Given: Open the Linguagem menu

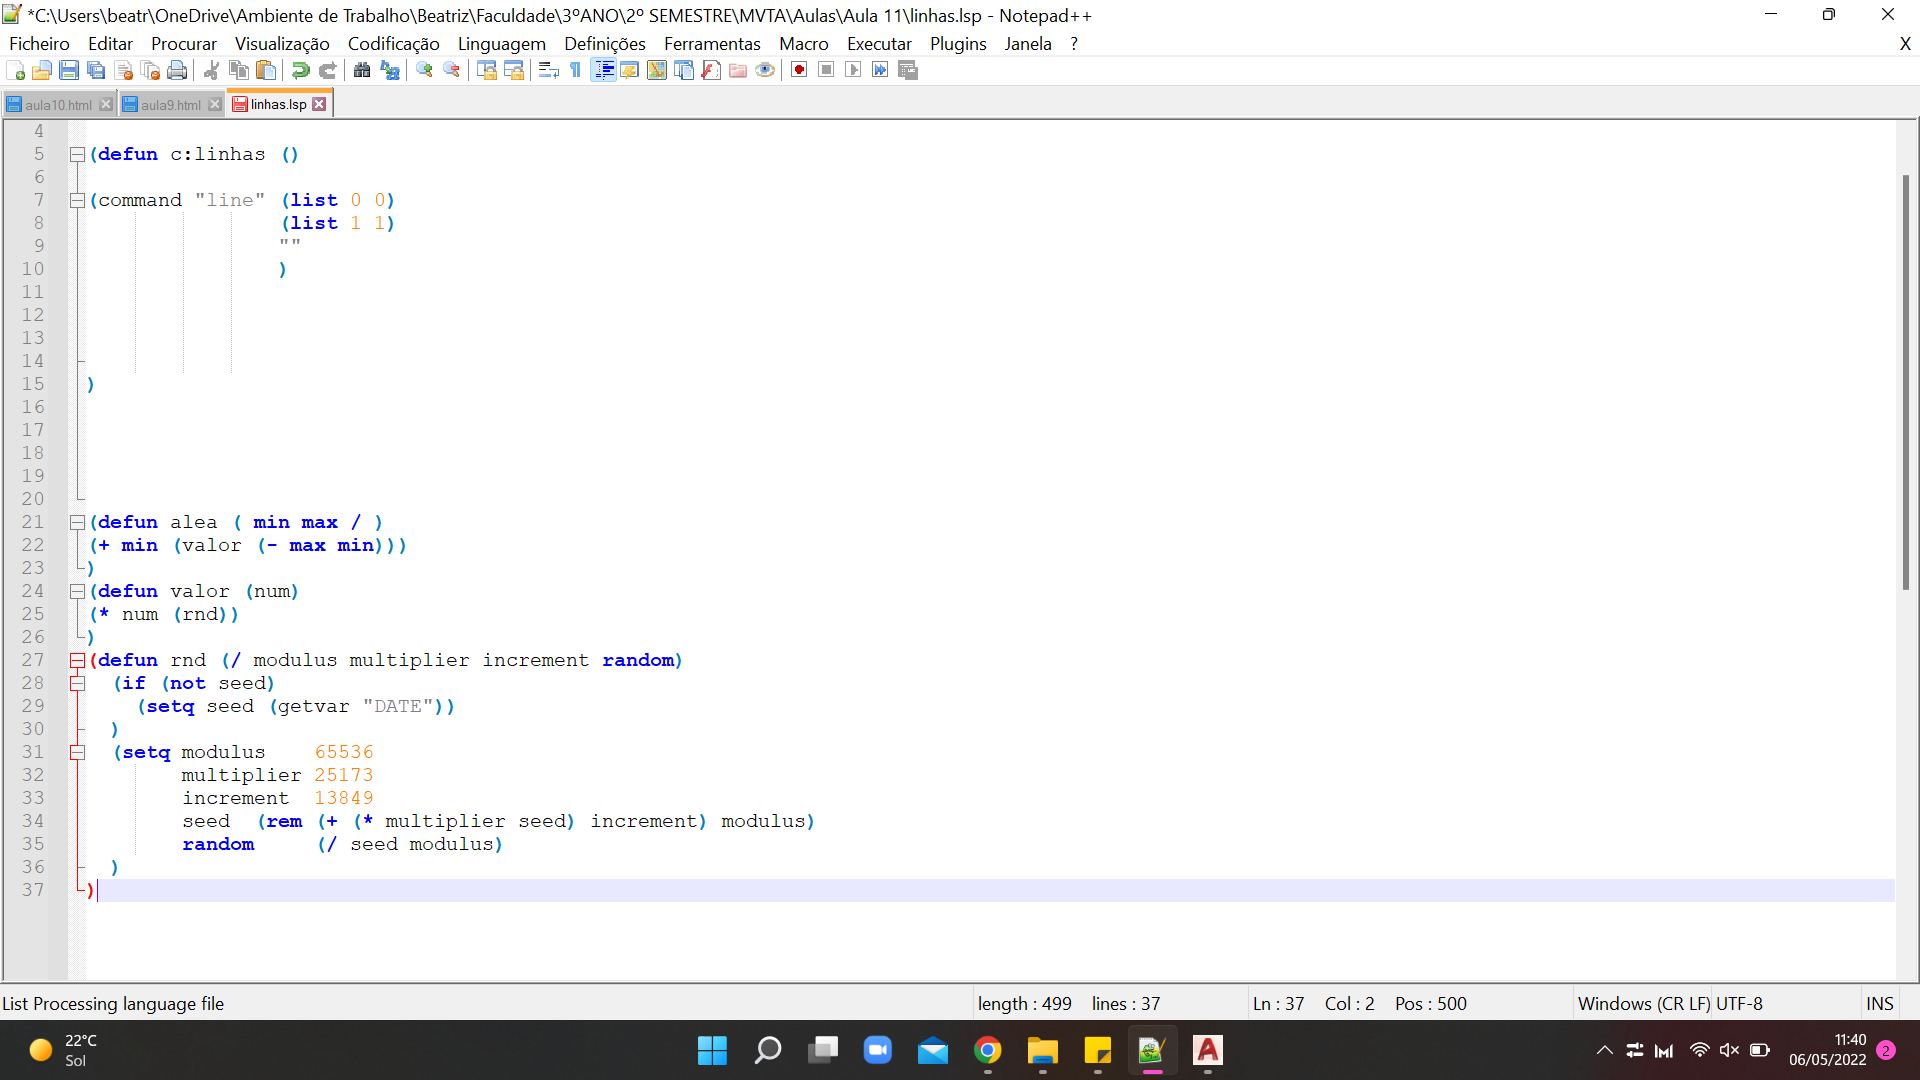Looking at the screenshot, I should (502, 44).
